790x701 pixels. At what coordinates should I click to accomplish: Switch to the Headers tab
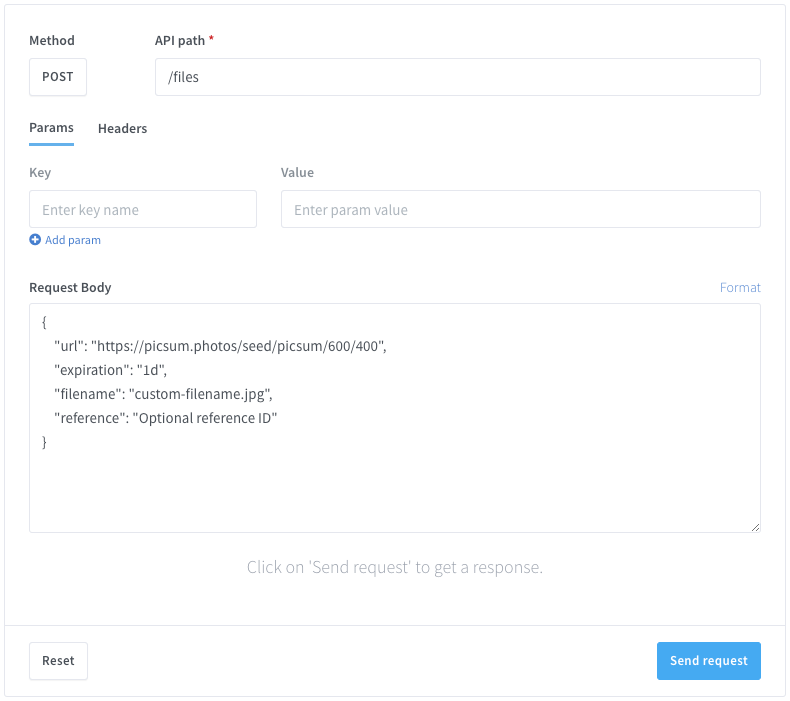(122, 128)
